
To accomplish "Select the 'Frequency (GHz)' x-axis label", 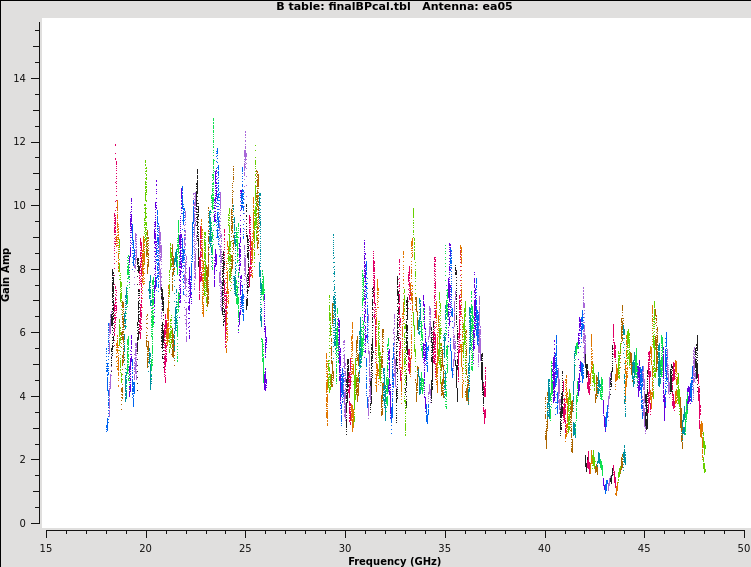I will pos(394,561).
